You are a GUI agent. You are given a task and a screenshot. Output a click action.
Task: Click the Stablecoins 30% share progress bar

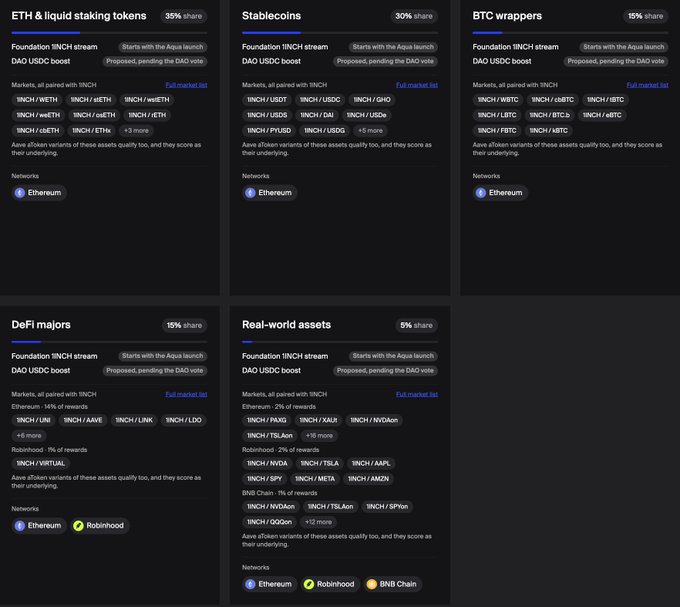click(x=340, y=33)
